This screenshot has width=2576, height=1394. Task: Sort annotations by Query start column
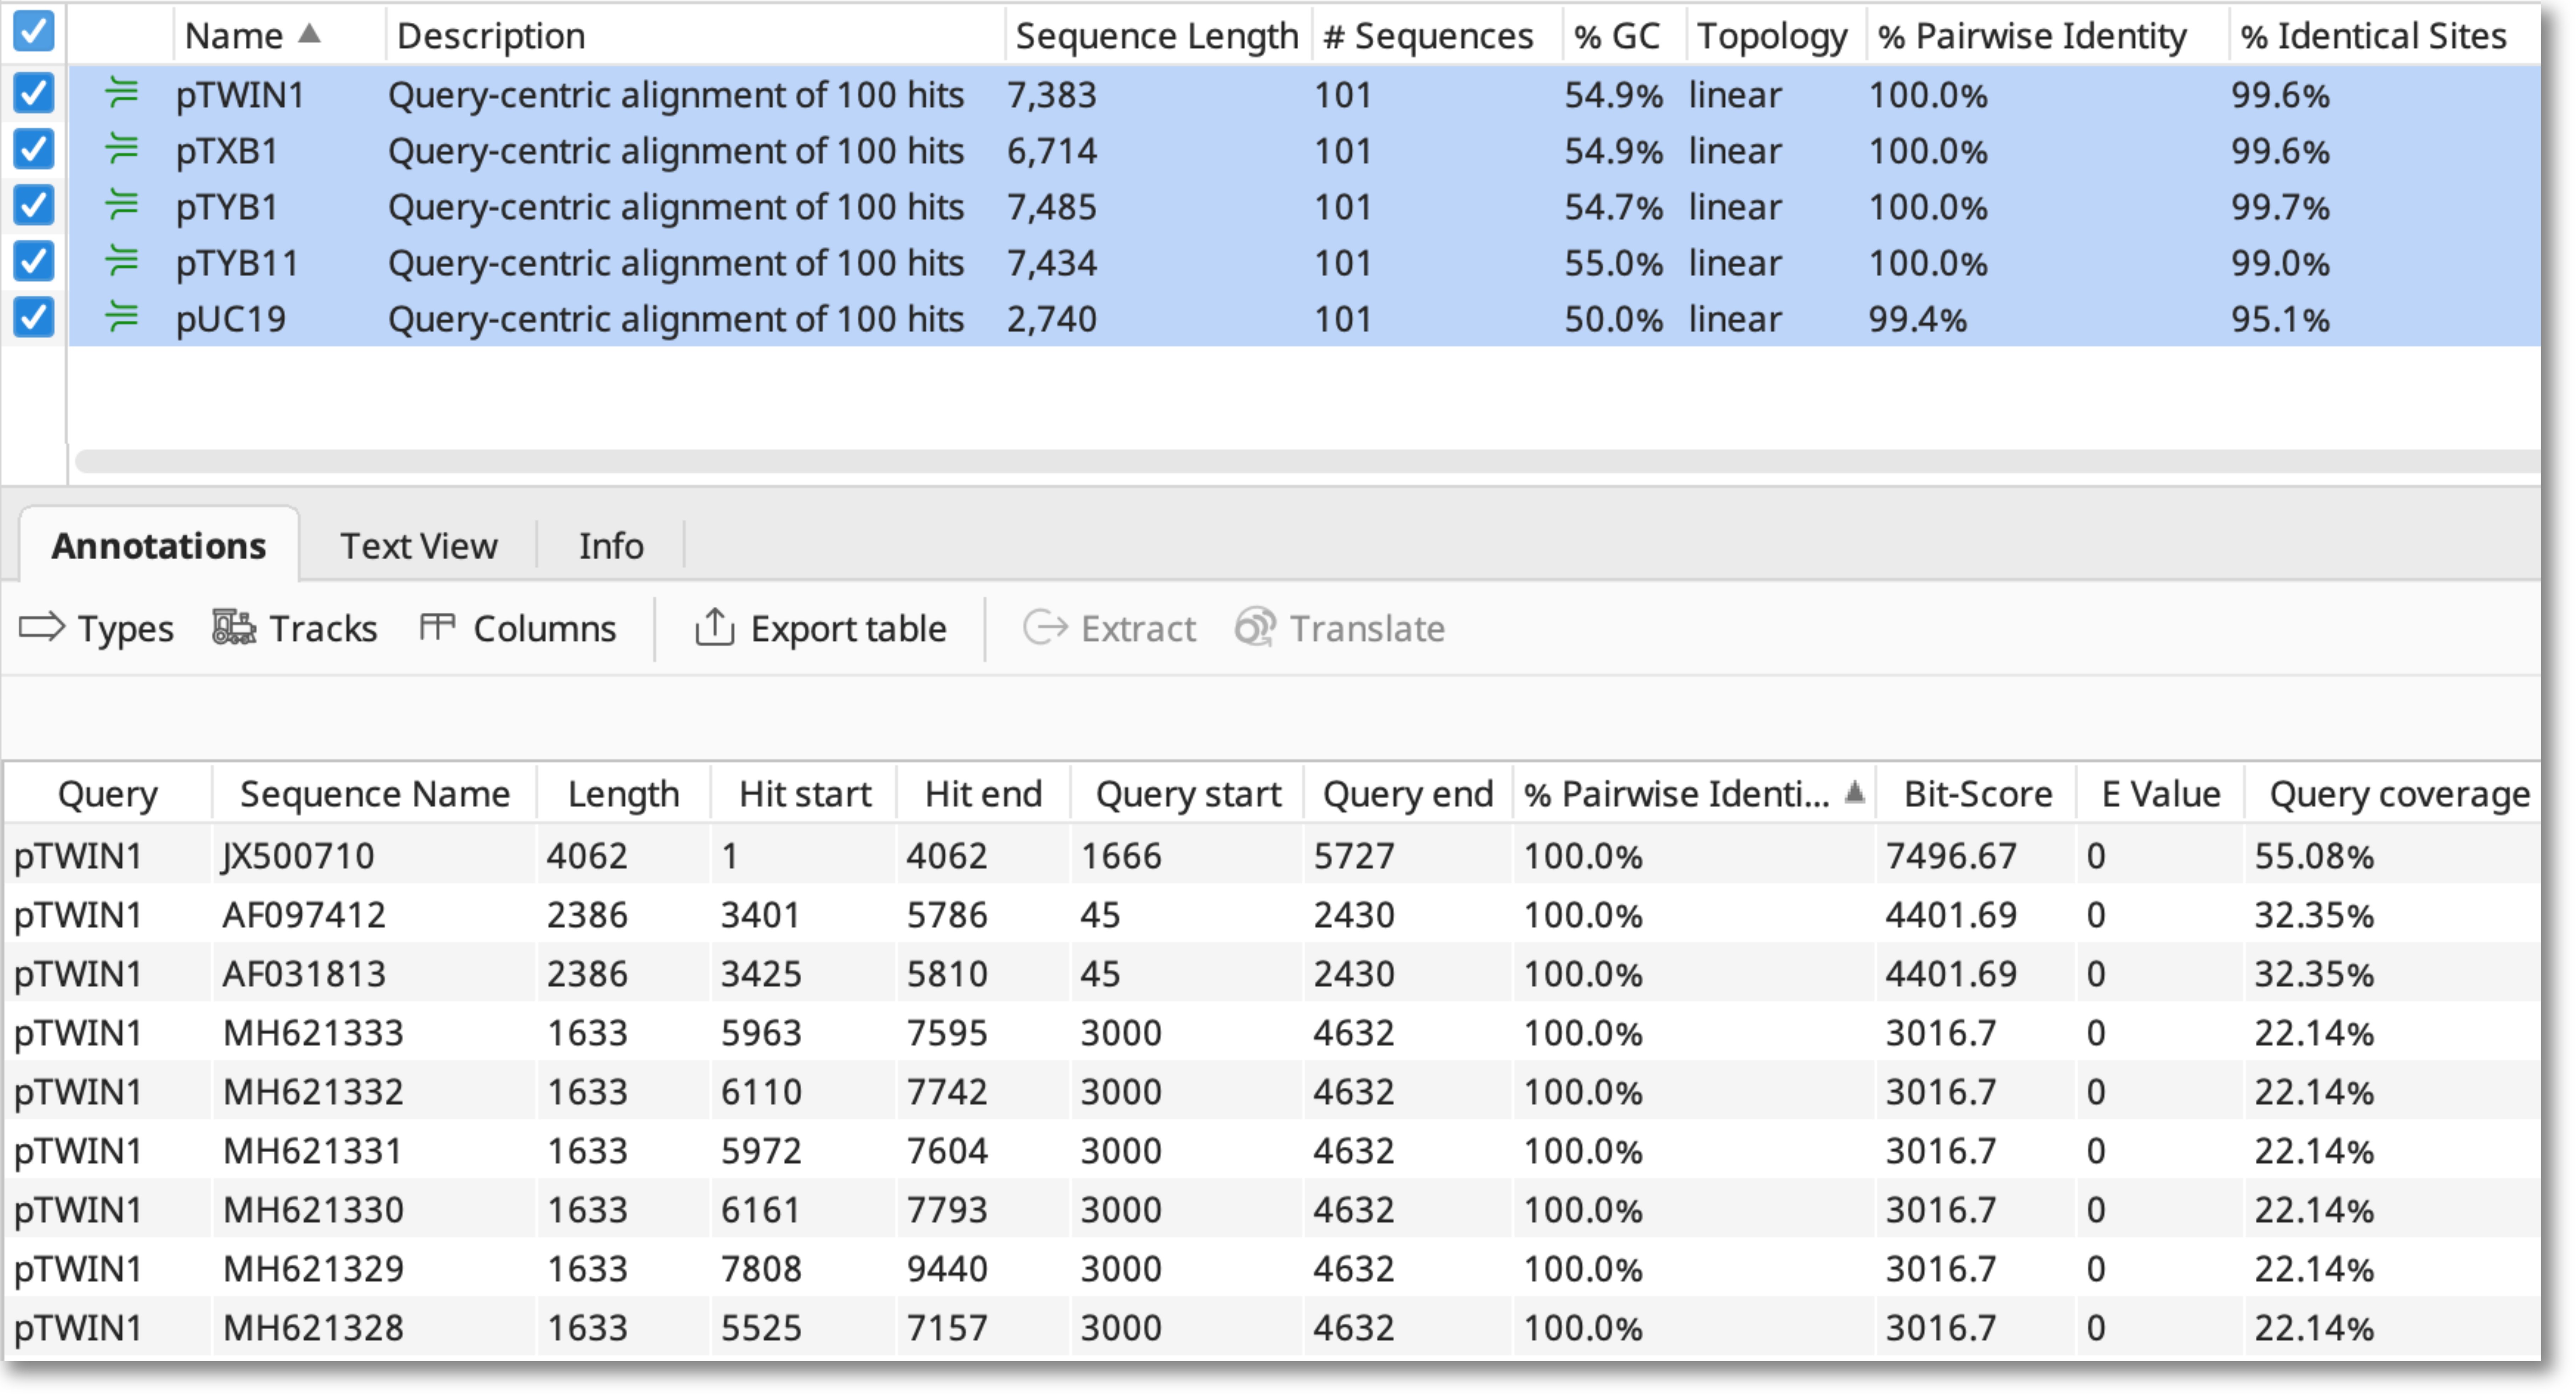click(1188, 794)
